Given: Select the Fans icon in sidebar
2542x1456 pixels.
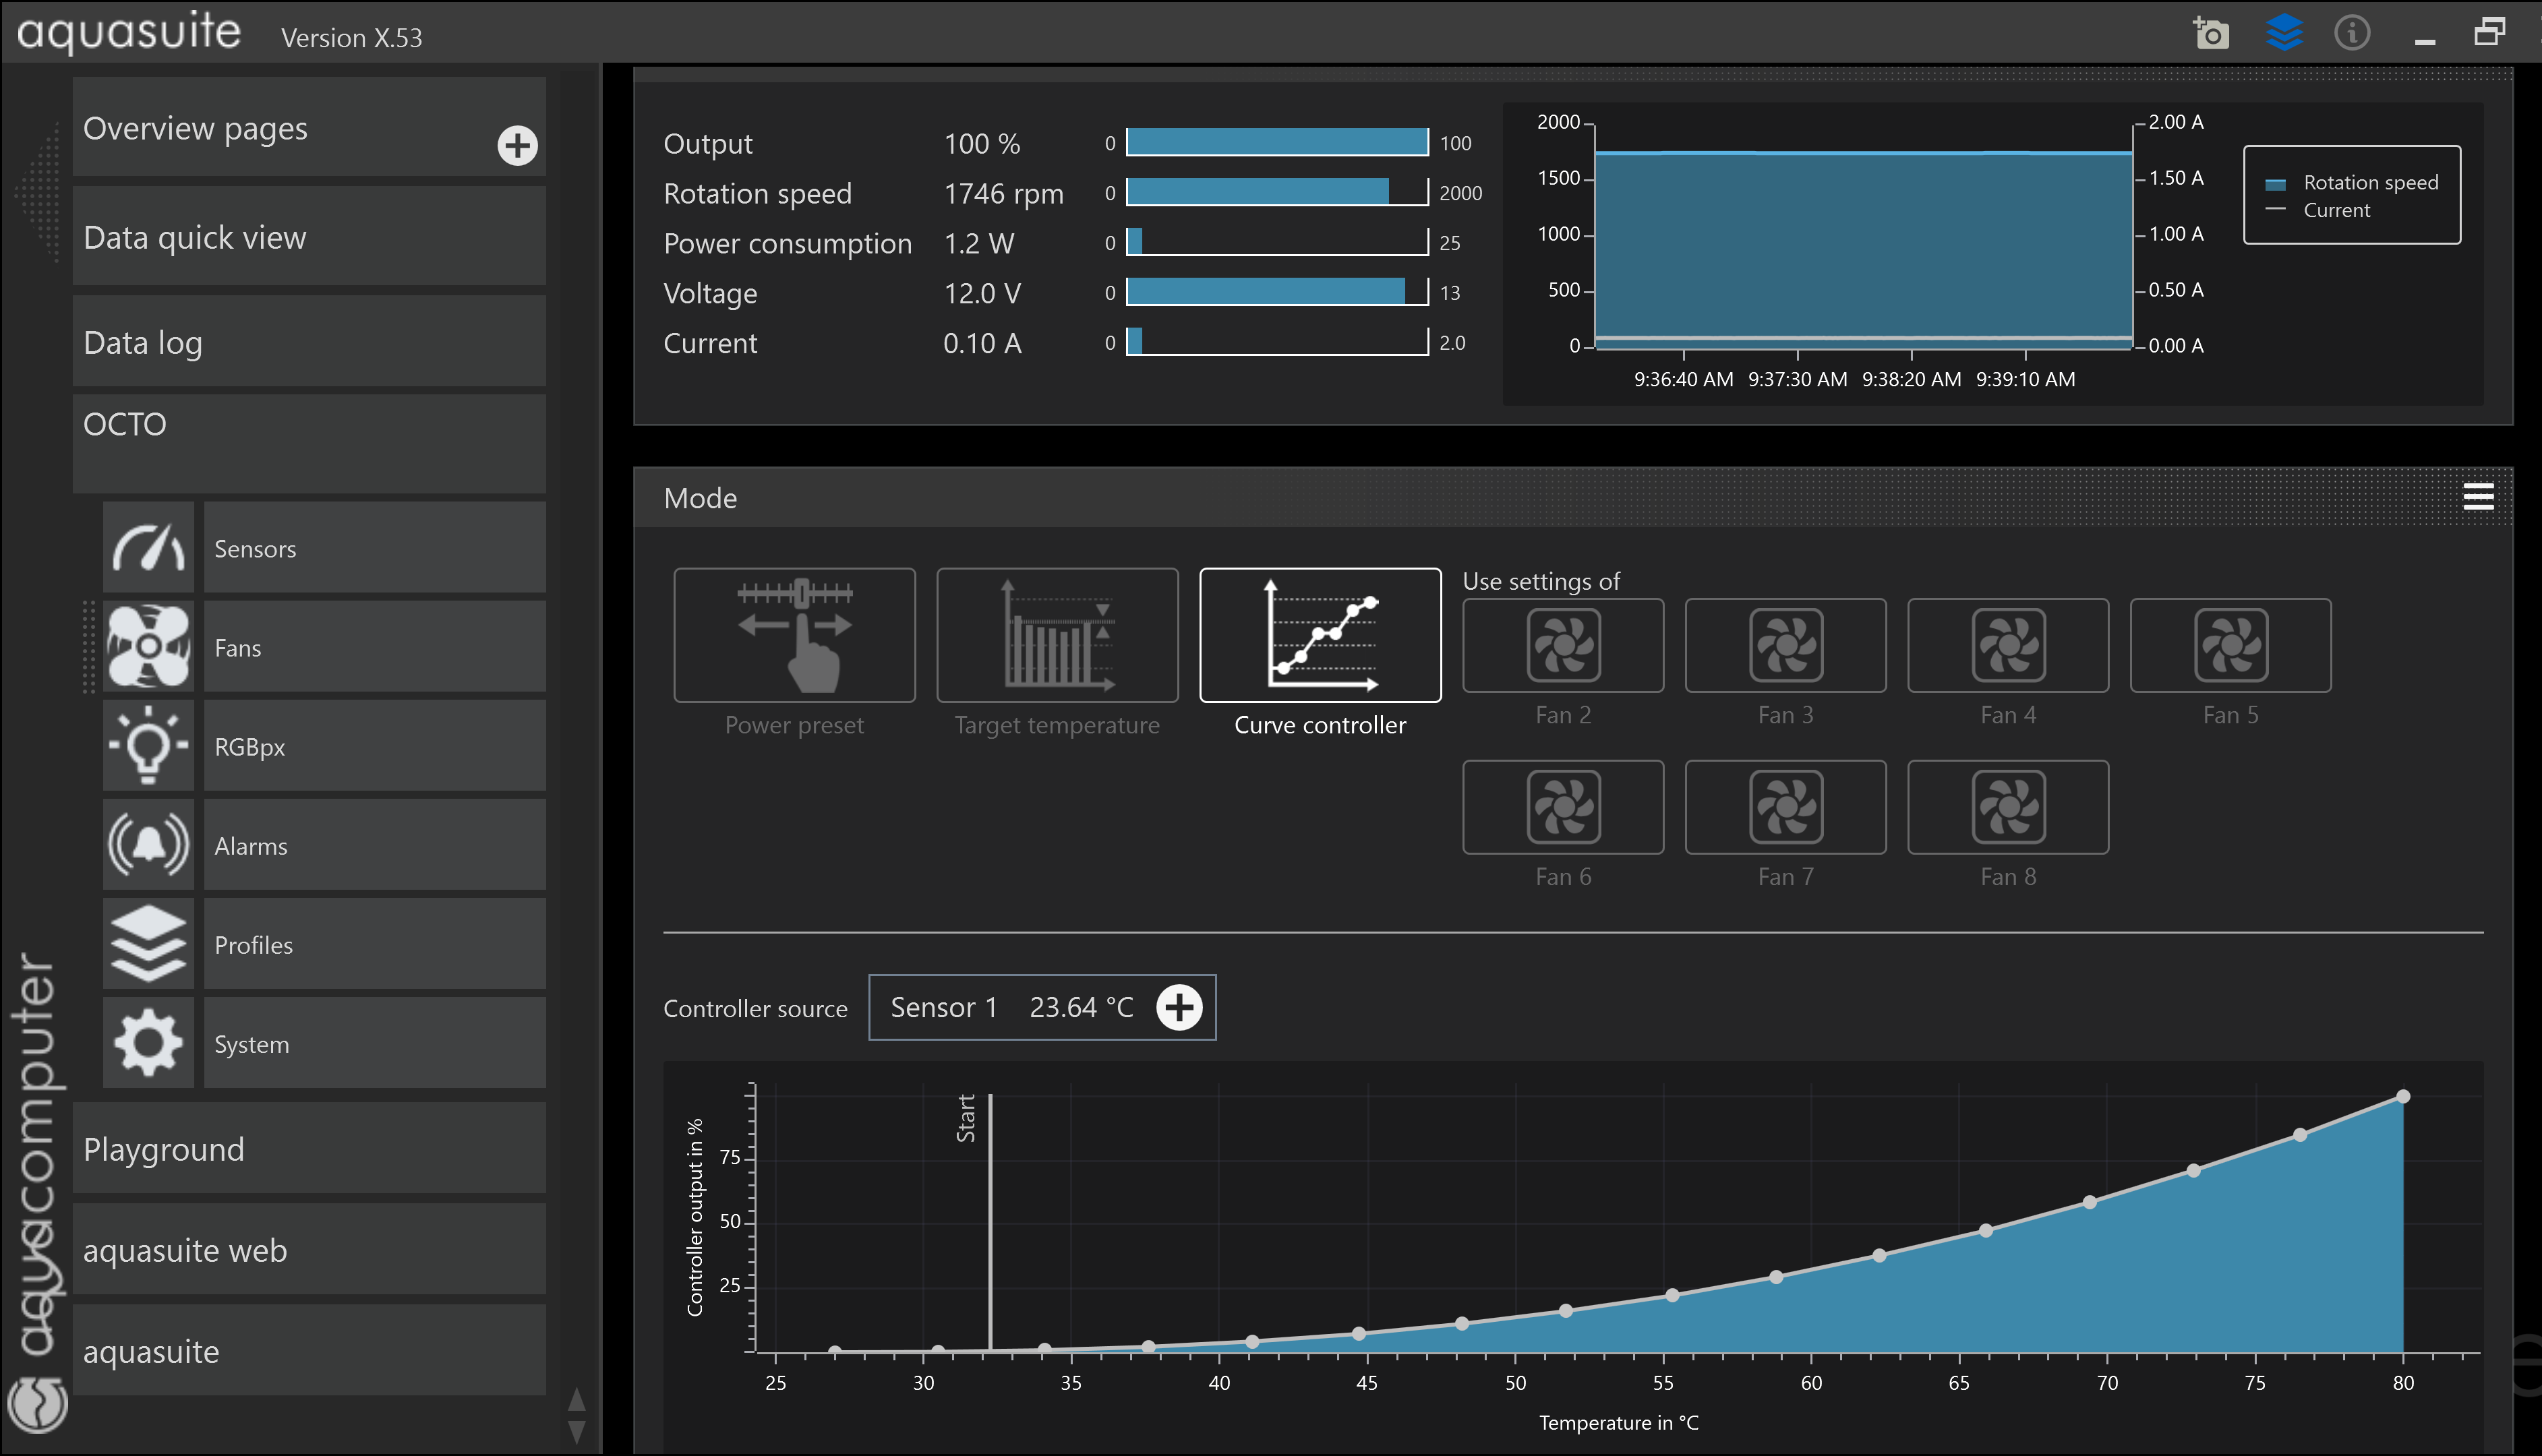Looking at the screenshot, I should 148,647.
